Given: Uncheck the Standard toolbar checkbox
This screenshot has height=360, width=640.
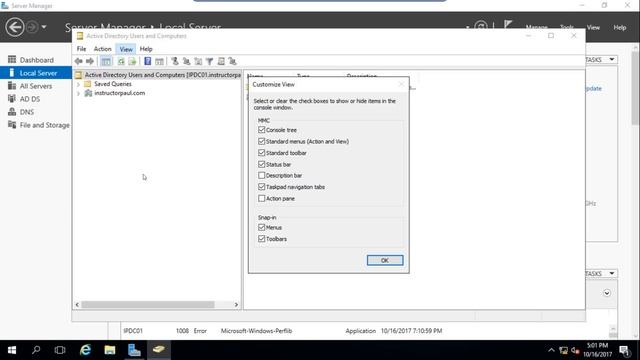Looking at the screenshot, I should (x=262, y=153).
